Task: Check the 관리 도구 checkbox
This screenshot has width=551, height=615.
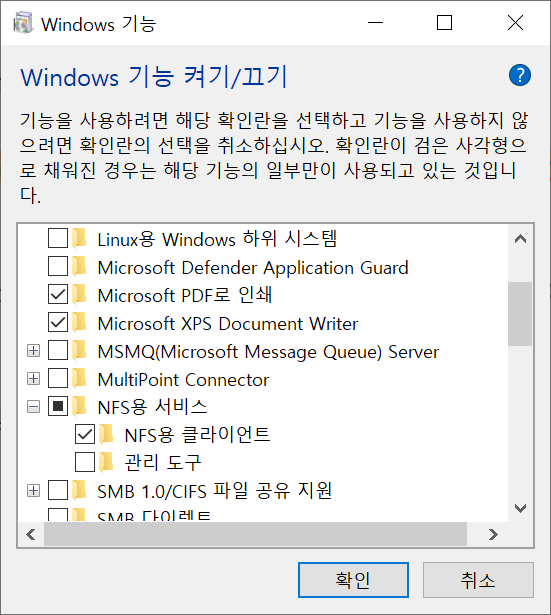Action: 85,462
